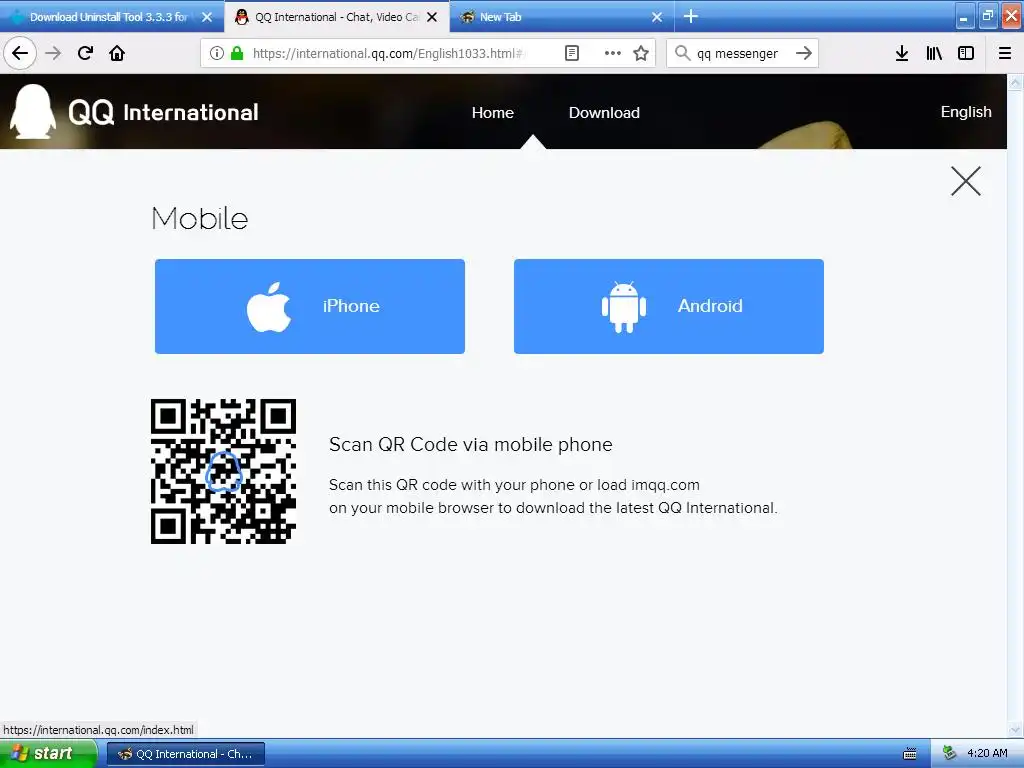1024x768 pixels.
Task: Restore down the browser window
Action: [x=988, y=17]
